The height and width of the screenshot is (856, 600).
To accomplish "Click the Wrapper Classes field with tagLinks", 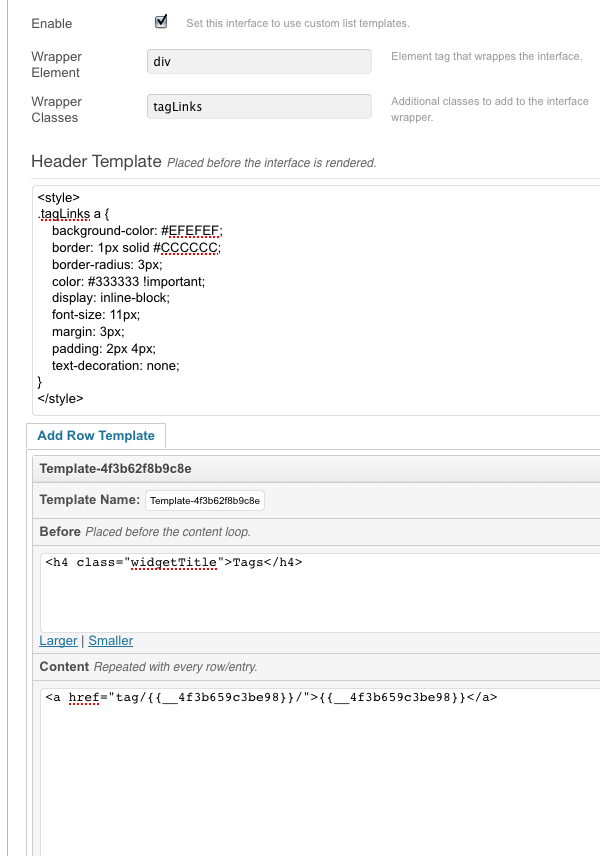I will click(259, 106).
